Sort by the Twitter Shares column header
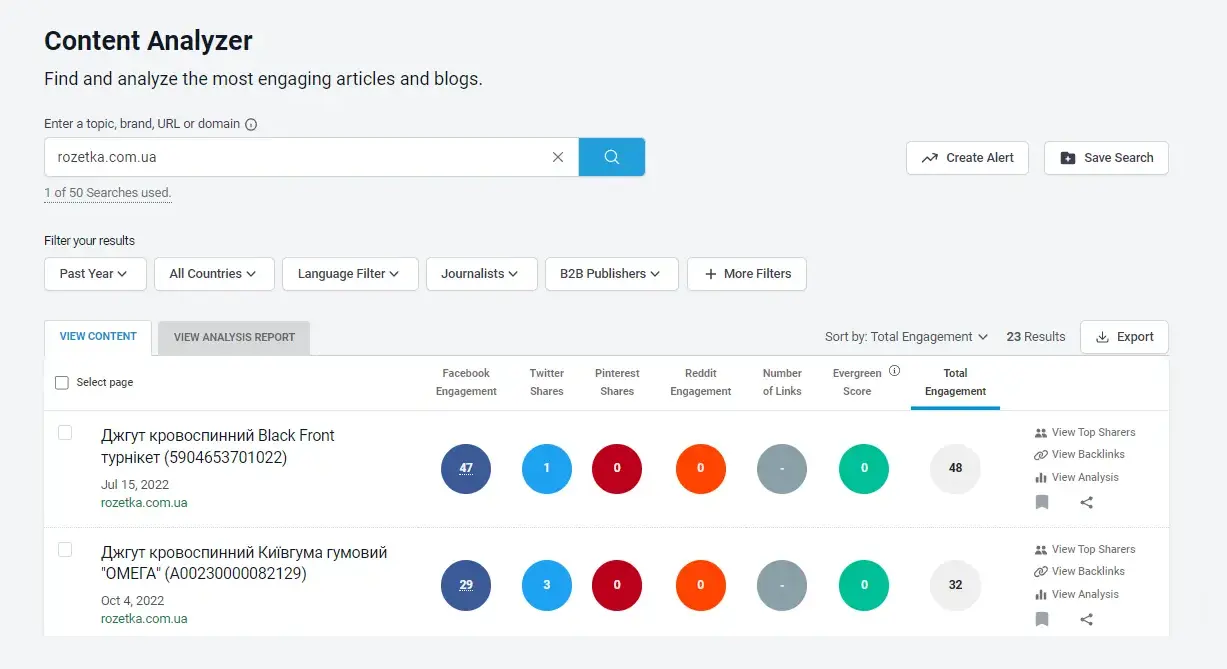Viewport: 1227px width, 669px height. (547, 382)
